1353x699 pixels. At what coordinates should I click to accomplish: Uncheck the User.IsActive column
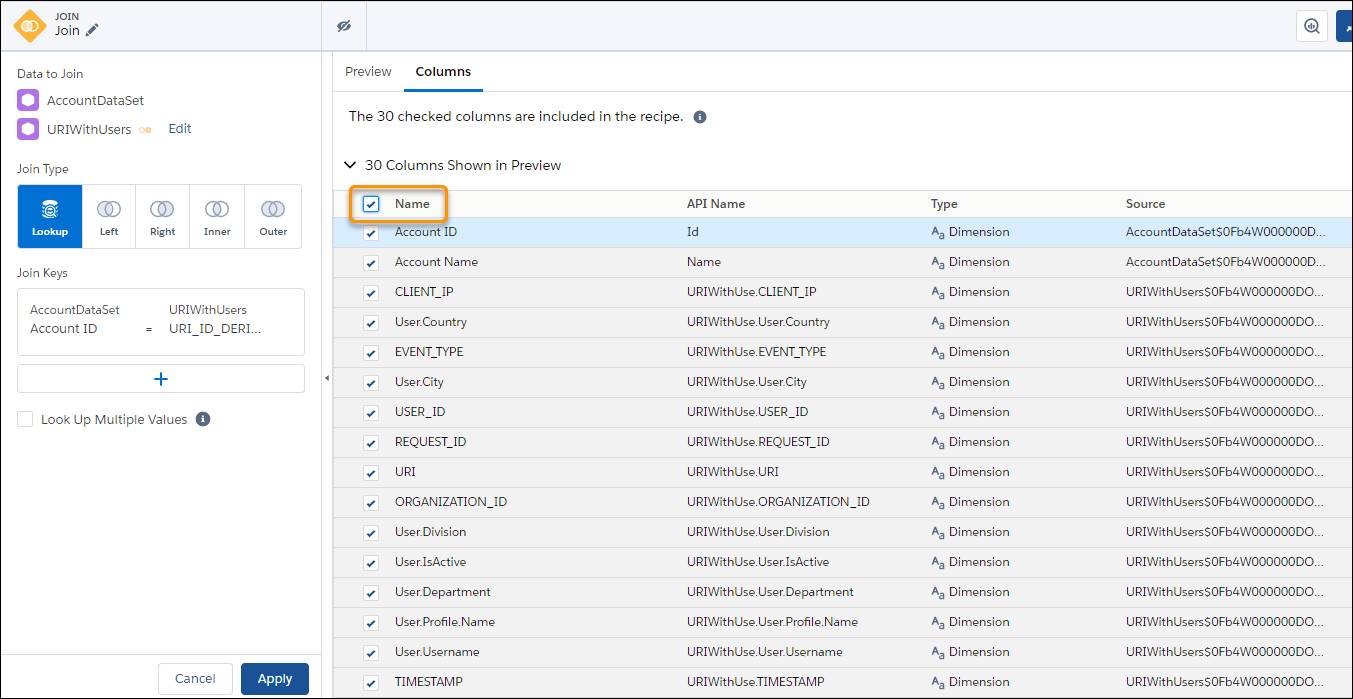point(371,563)
